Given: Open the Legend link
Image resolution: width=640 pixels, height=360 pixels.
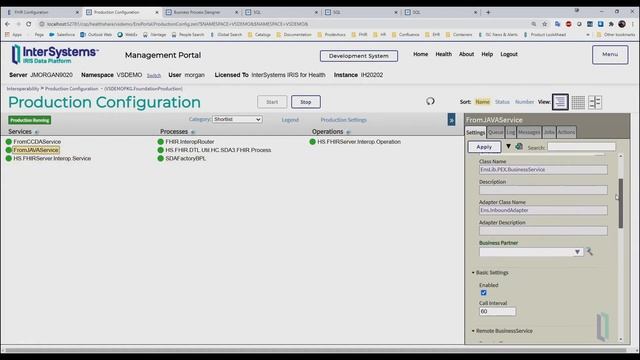Looking at the screenshot, I should click(x=290, y=120).
